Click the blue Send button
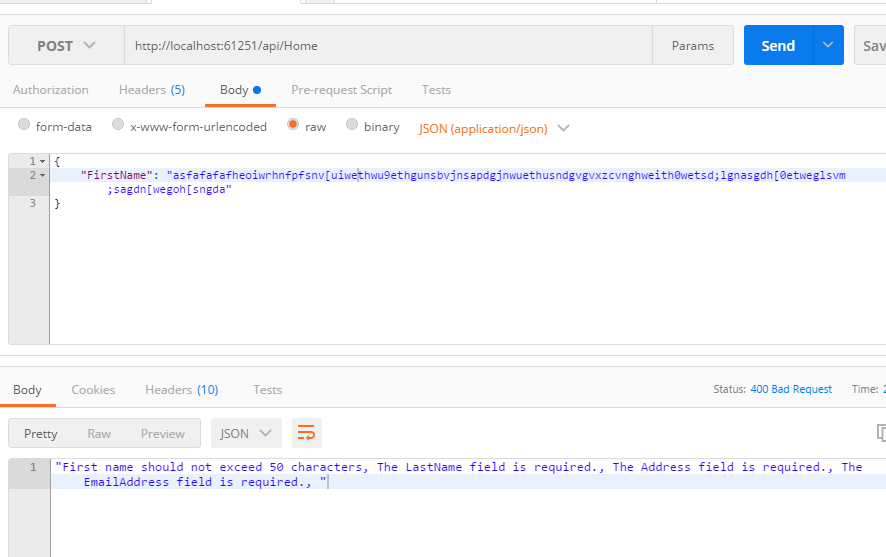The height and width of the screenshot is (557, 886). (x=778, y=45)
